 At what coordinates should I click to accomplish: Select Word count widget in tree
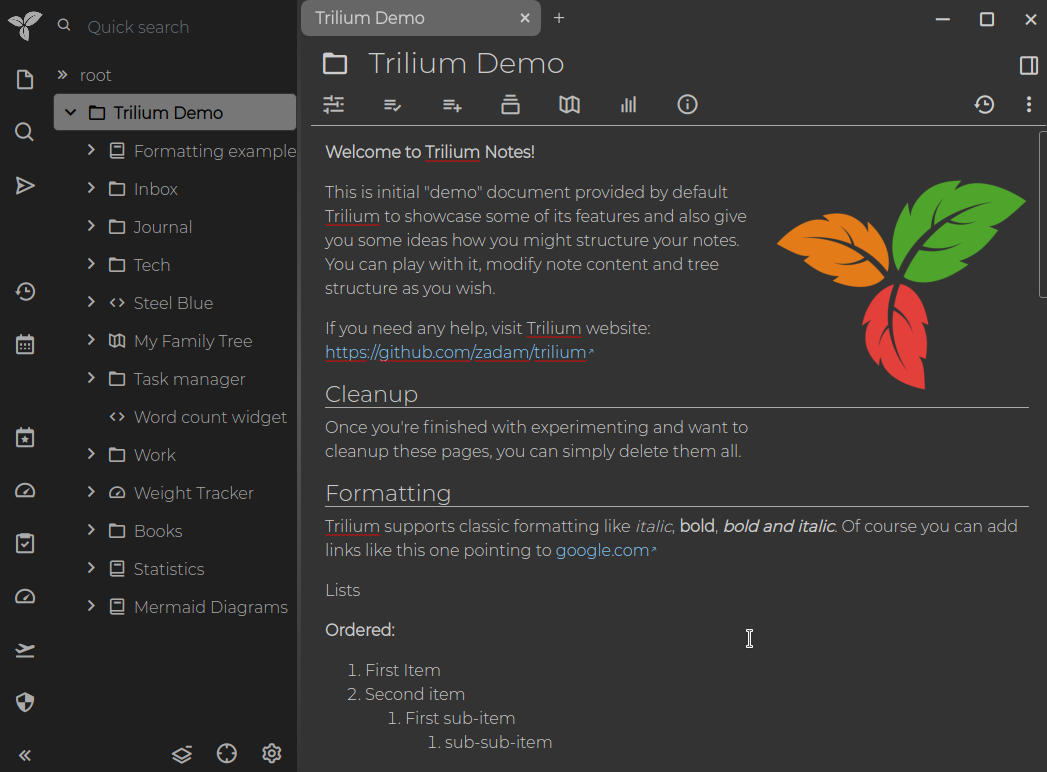[x=210, y=417]
